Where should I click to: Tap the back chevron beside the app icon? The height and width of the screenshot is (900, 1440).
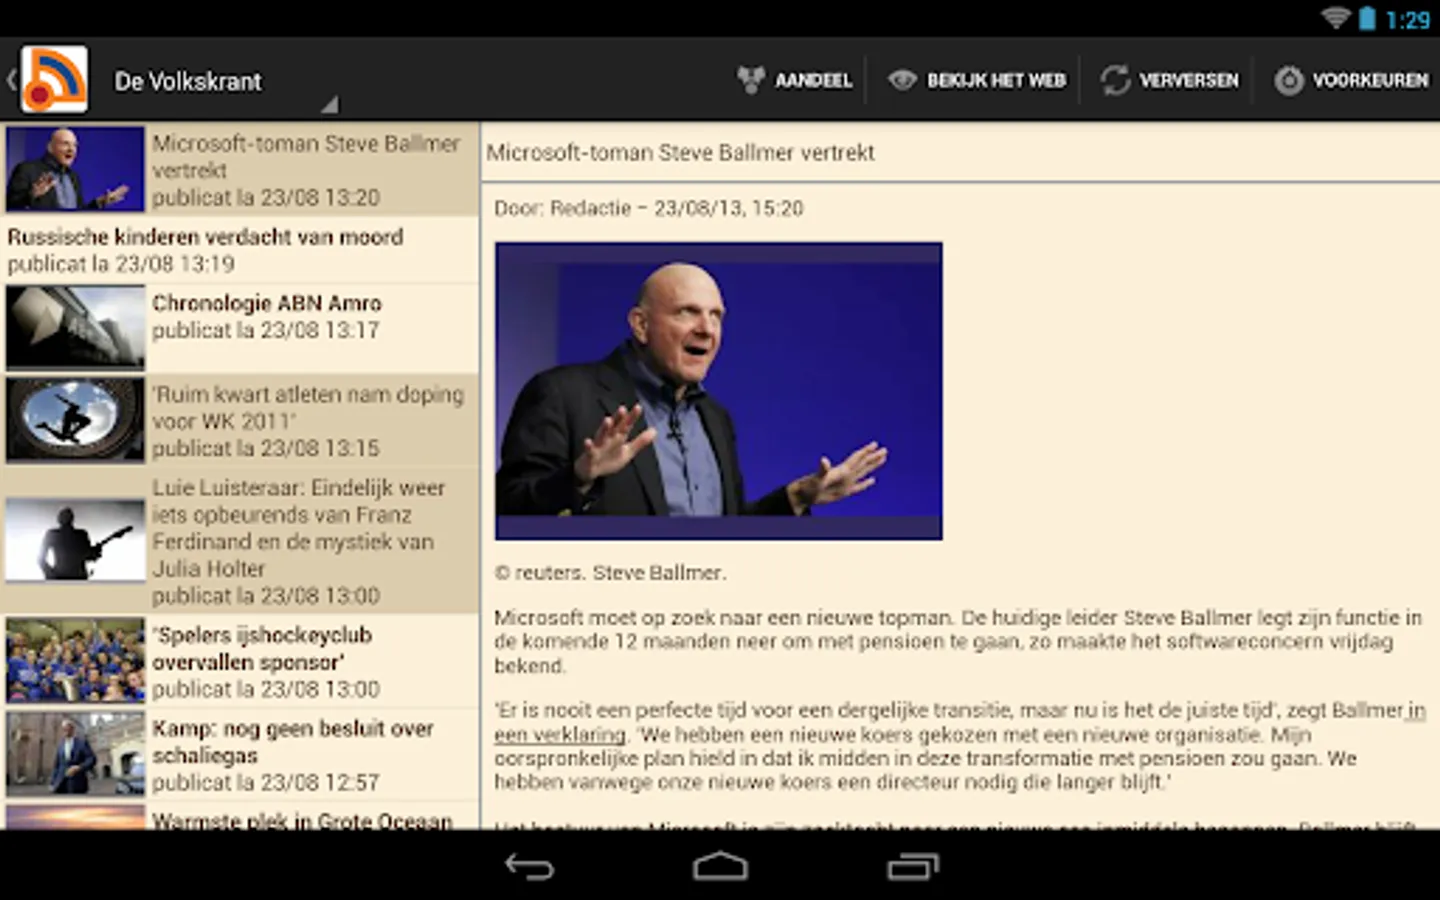point(11,80)
